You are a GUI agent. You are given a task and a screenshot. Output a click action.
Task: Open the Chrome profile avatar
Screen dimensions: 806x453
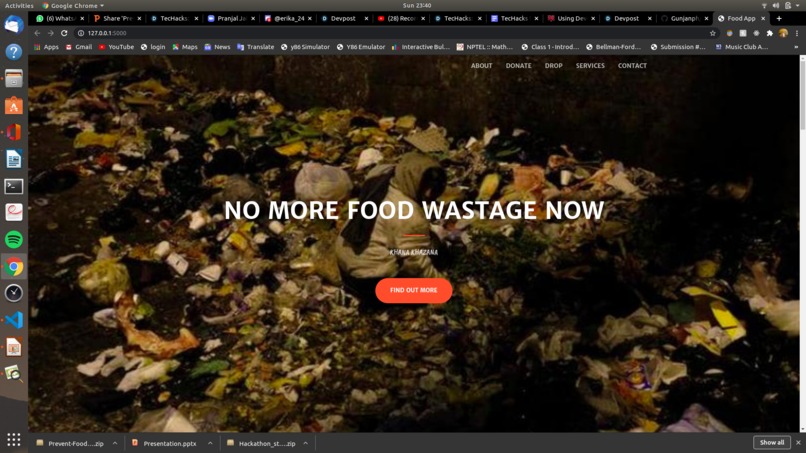pyautogui.click(x=783, y=33)
